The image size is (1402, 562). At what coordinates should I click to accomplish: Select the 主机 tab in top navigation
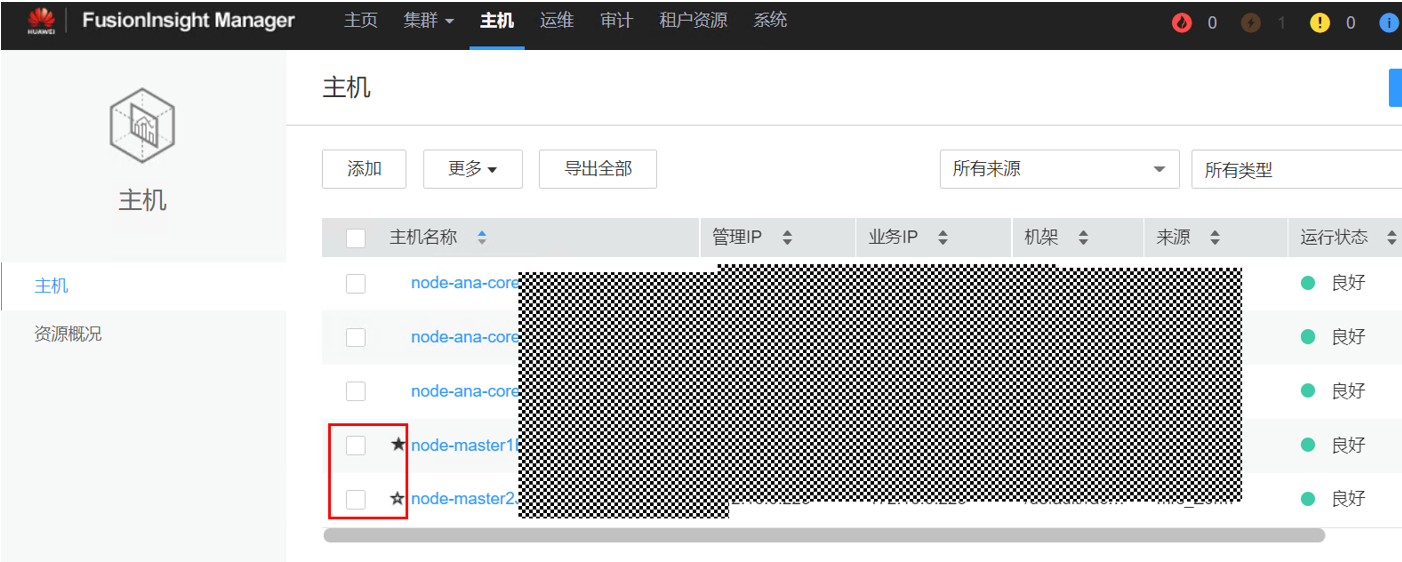[x=497, y=21]
